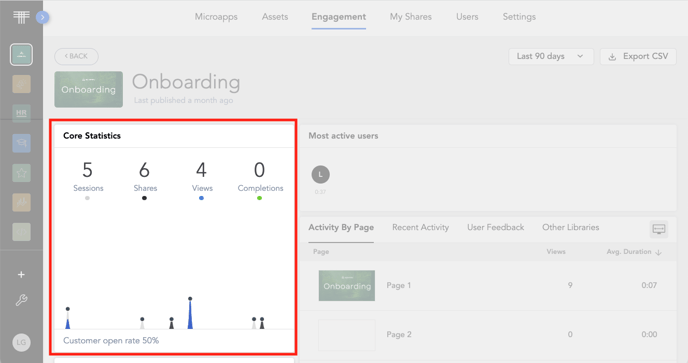Click the Sessions stat label
This screenshot has height=363, width=688.
(88, 188)
